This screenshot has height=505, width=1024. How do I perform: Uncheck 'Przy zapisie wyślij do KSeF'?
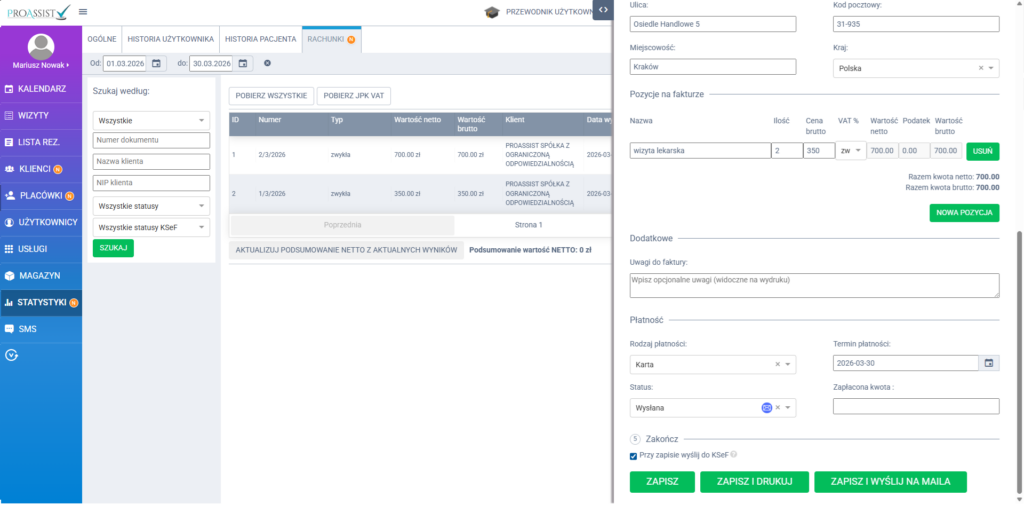[x=634, y=456]
